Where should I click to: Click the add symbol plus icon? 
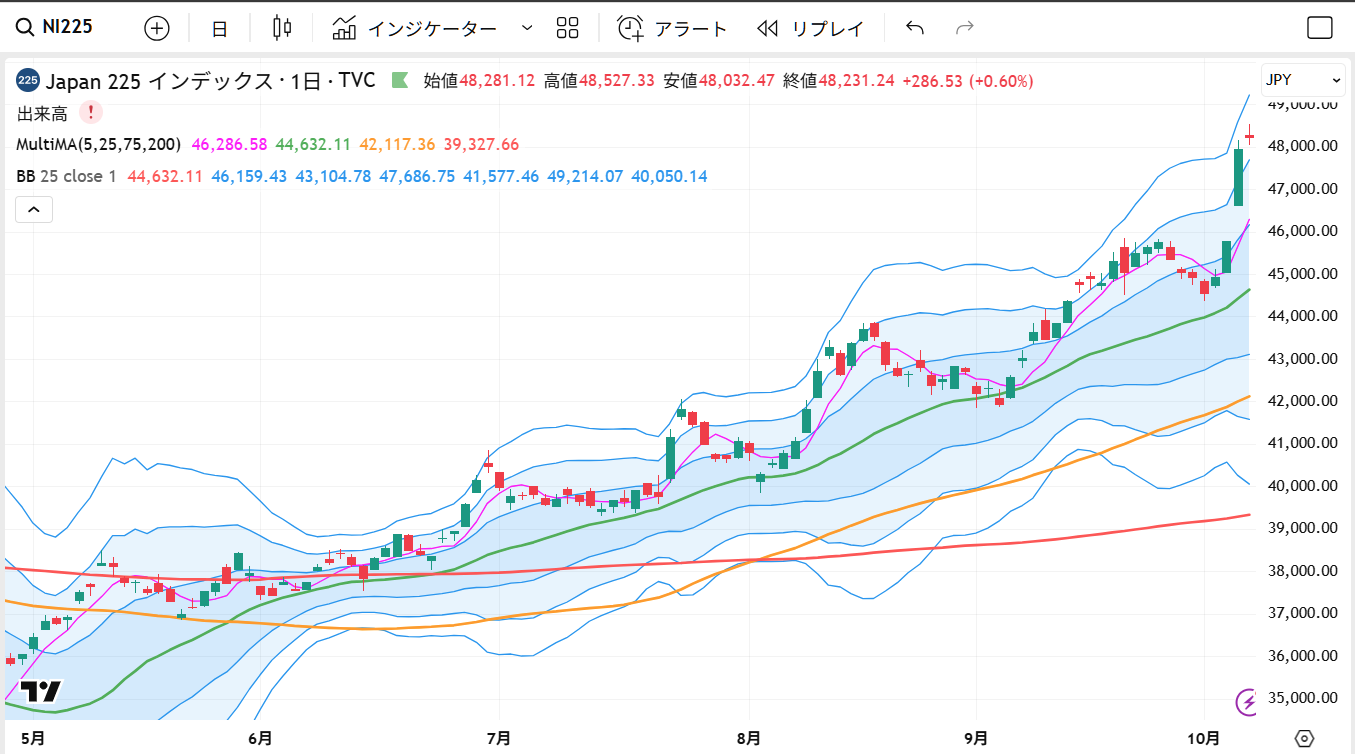(157, 28)
